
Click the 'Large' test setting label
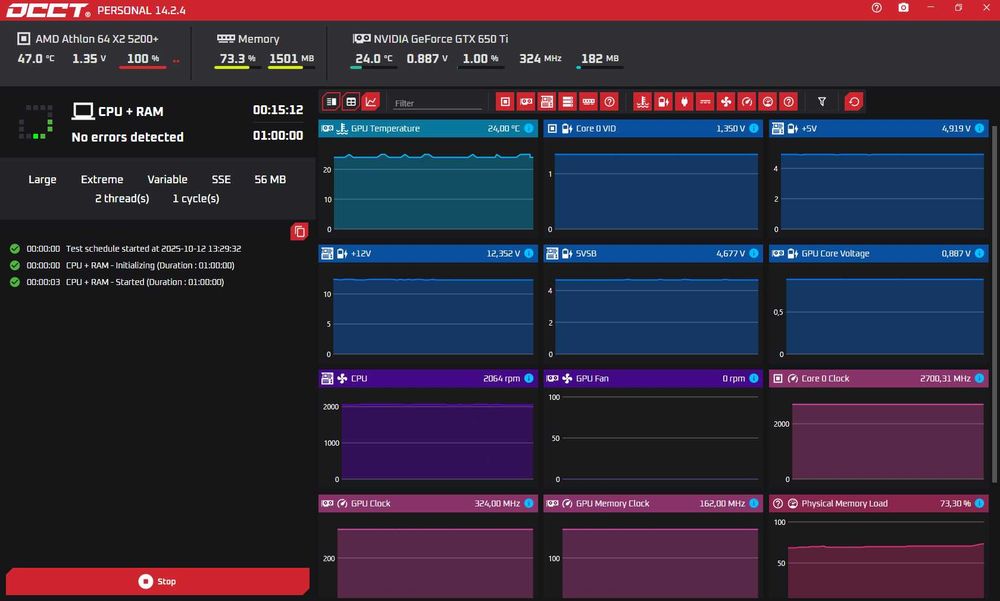click(x=42, y=179)
